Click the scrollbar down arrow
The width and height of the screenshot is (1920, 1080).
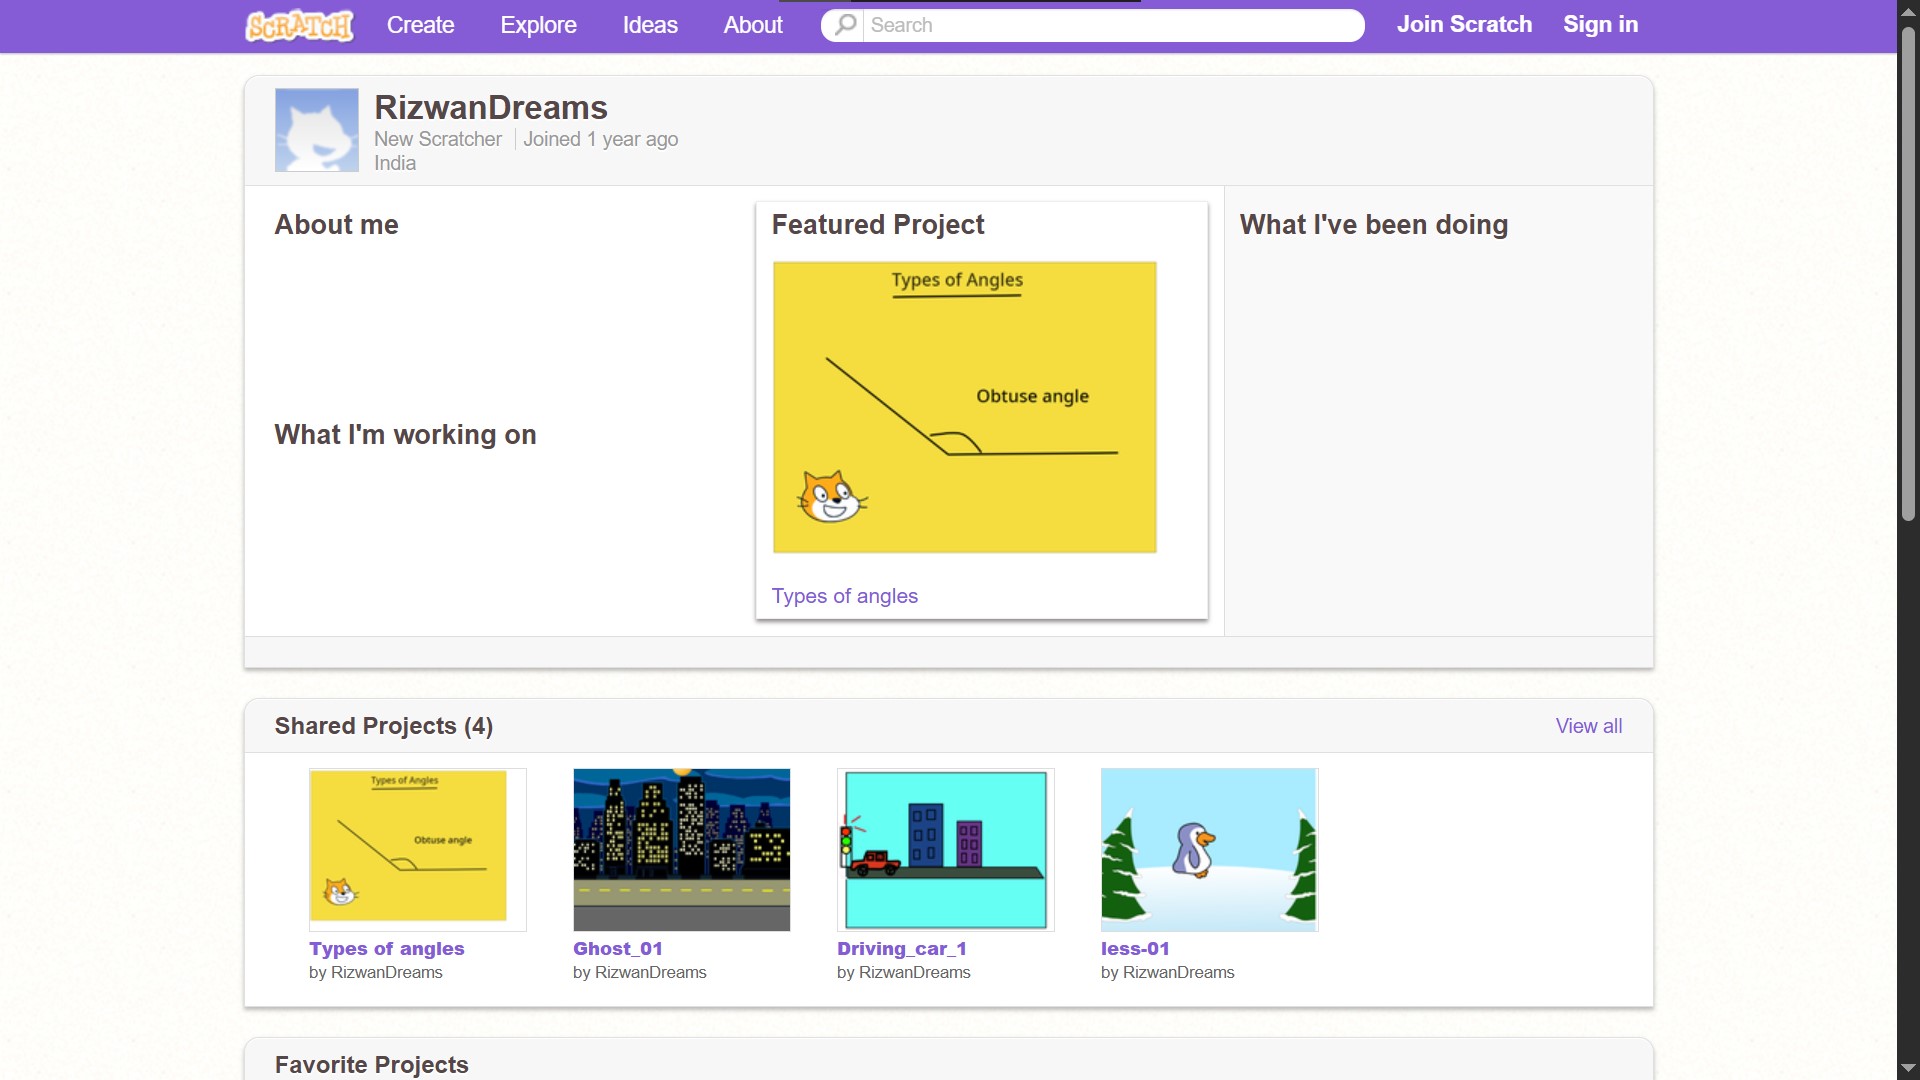pos(1907,1068)
